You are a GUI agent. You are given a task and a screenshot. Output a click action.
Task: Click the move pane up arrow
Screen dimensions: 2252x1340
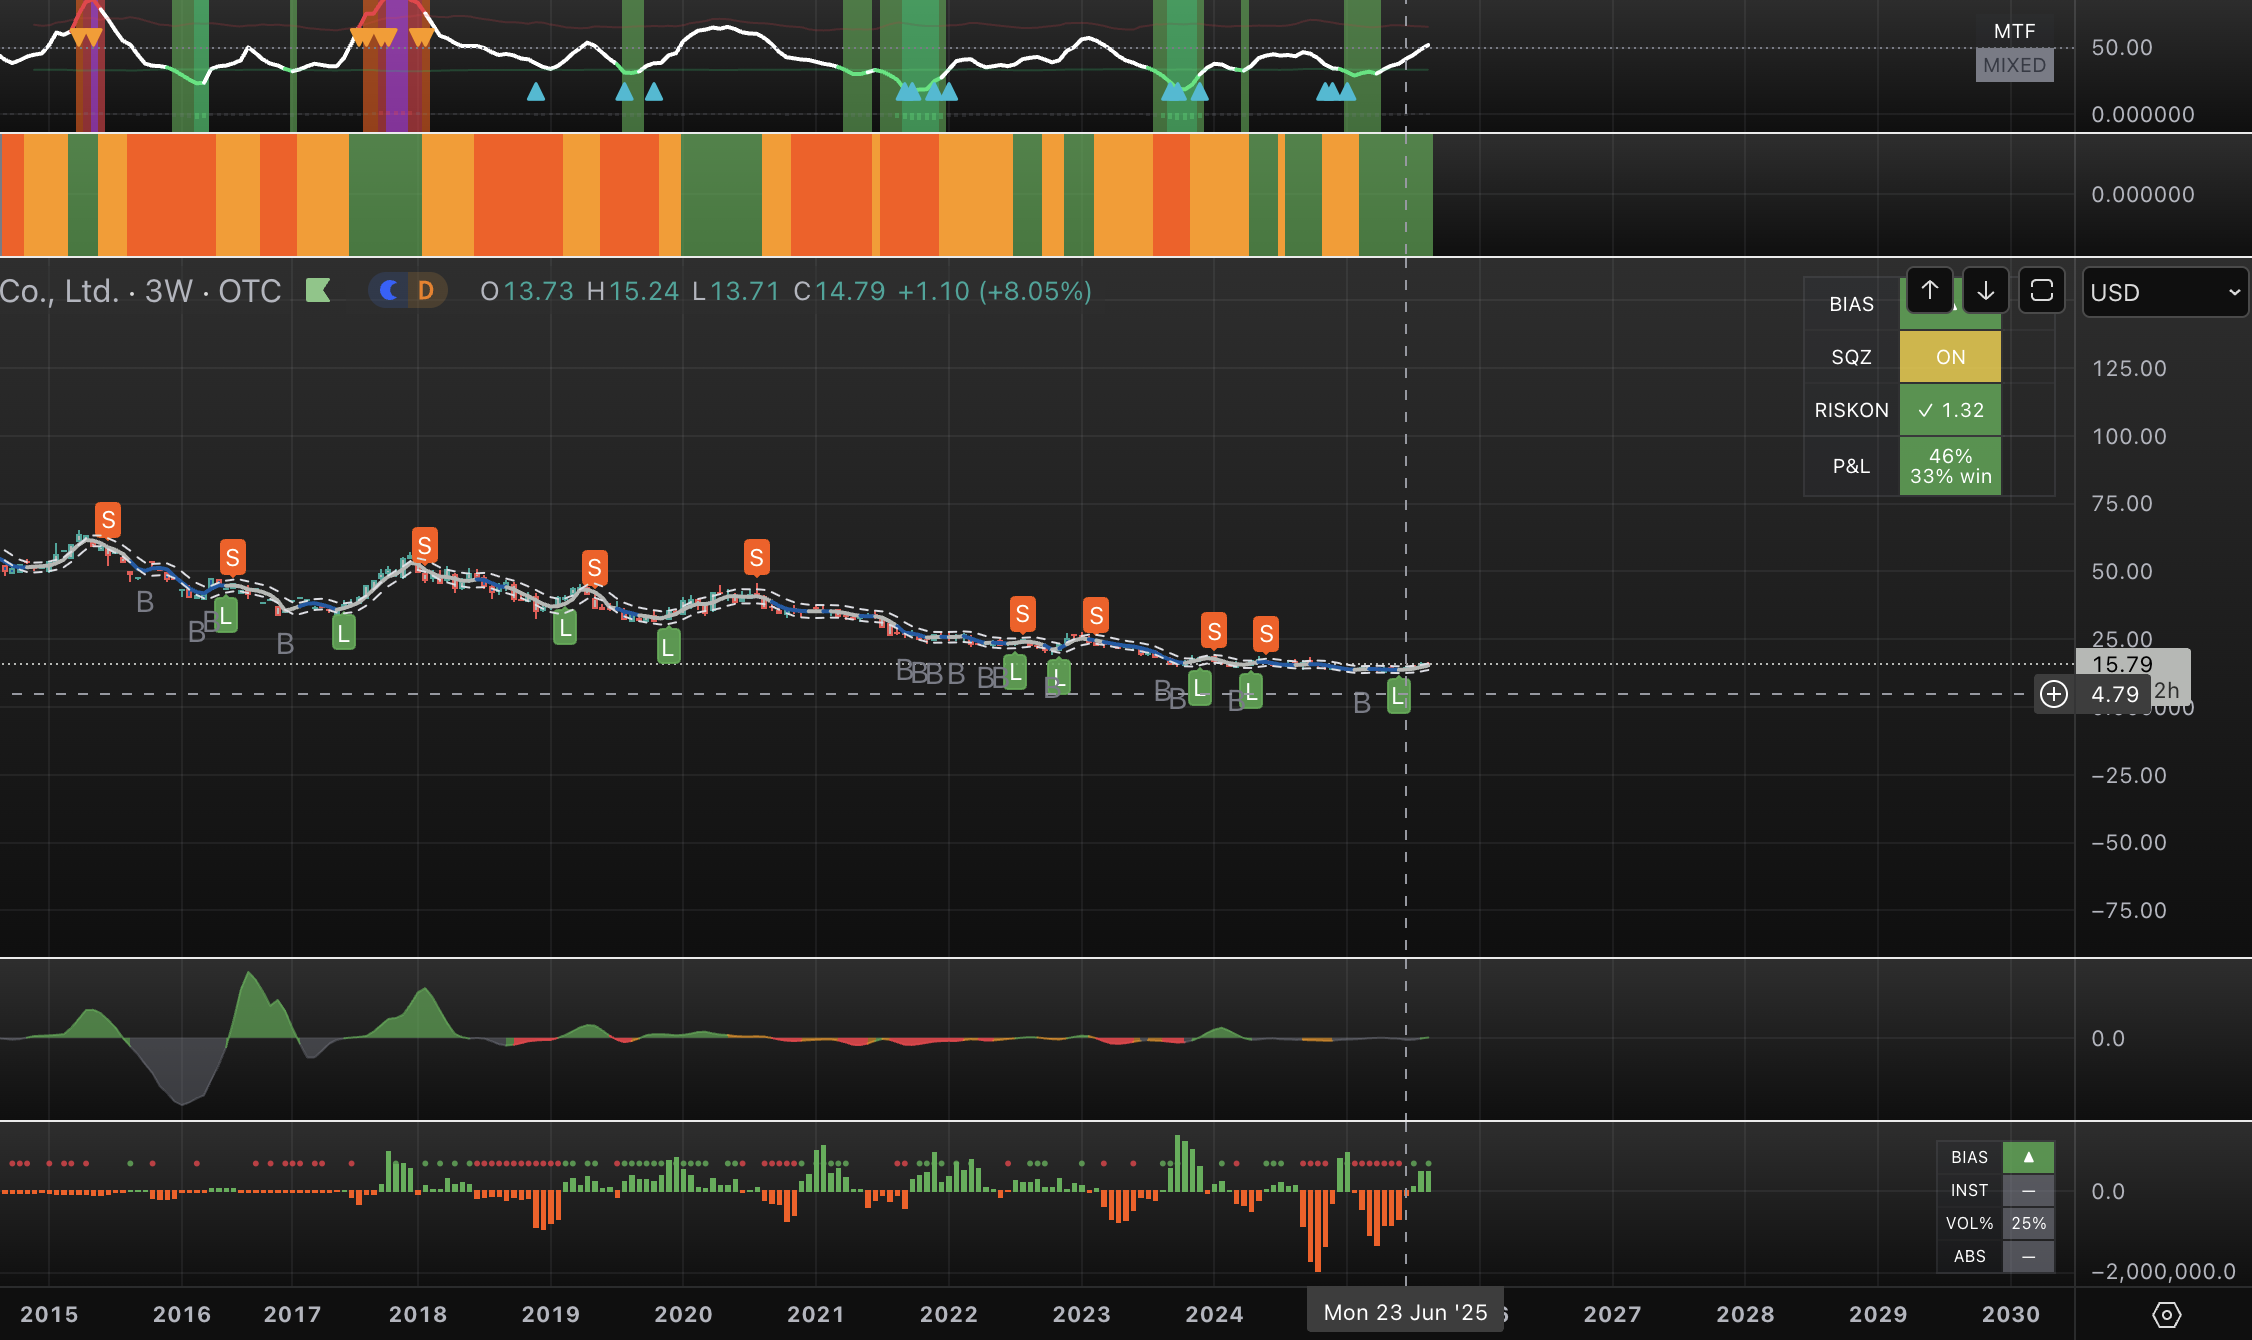1929,291
